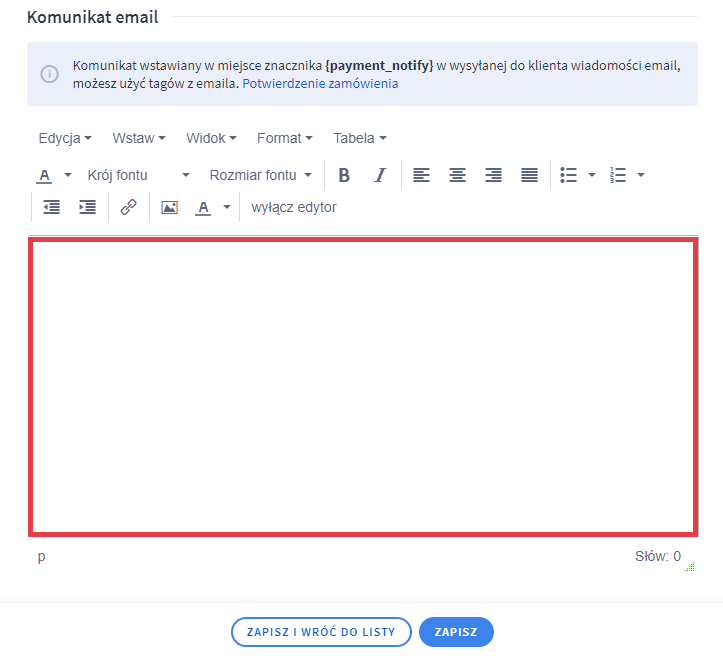The width and height of the screenshot is (723, 661).
Task: Apply color with A icon beside image button
Action: click(x=203, y=207)
